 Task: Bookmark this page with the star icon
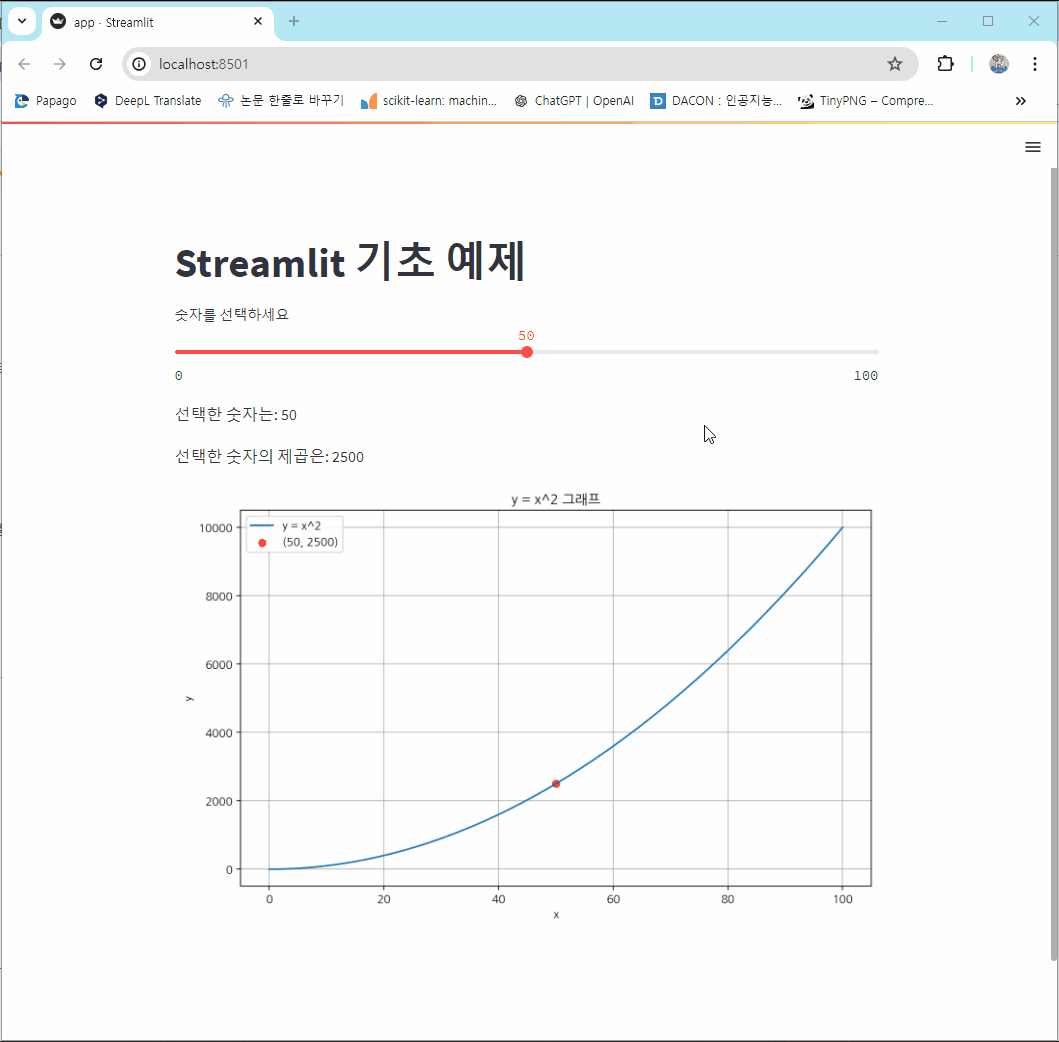pyautogui.click(x=895, y=63)
